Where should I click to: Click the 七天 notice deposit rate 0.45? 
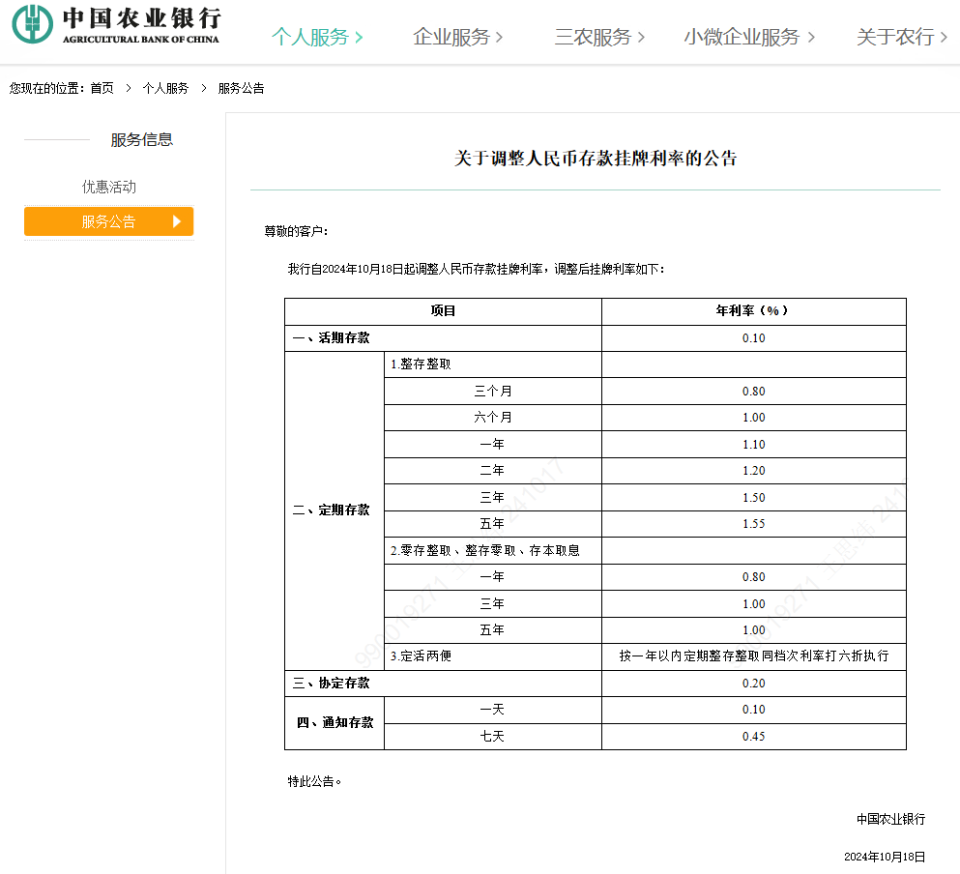753,737
